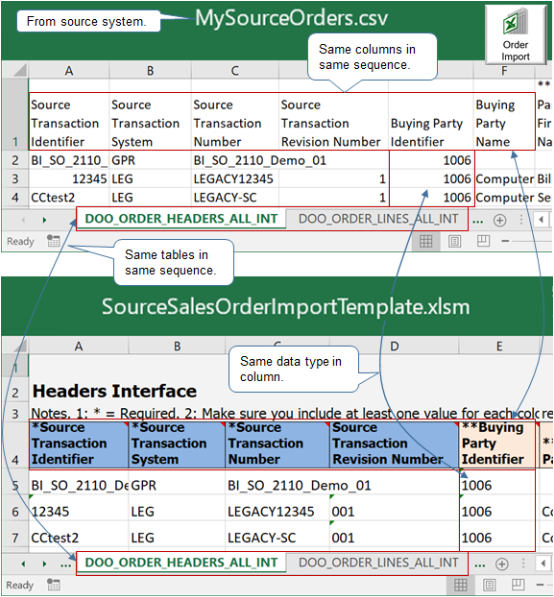Click the Notes row text in template row 3

pos(286,413)
